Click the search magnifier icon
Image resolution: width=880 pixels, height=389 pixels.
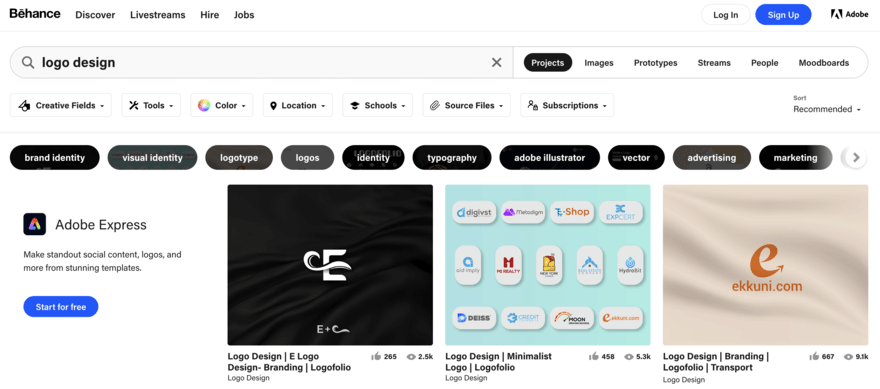point(28,62)
